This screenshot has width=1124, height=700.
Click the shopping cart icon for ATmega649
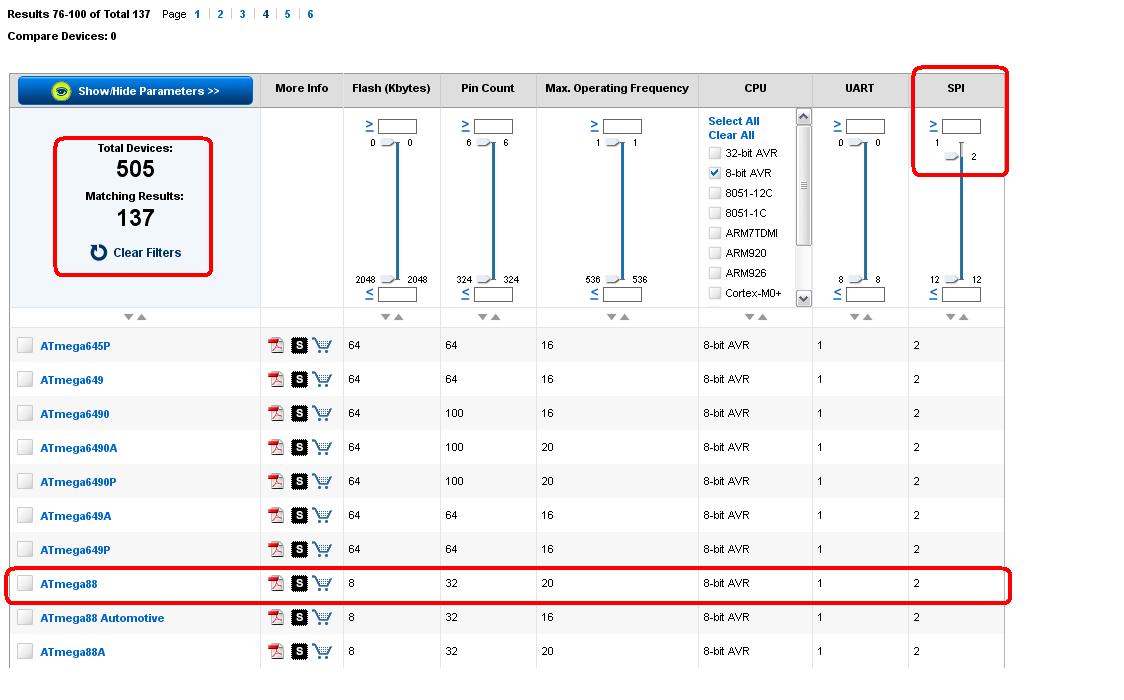323,379
